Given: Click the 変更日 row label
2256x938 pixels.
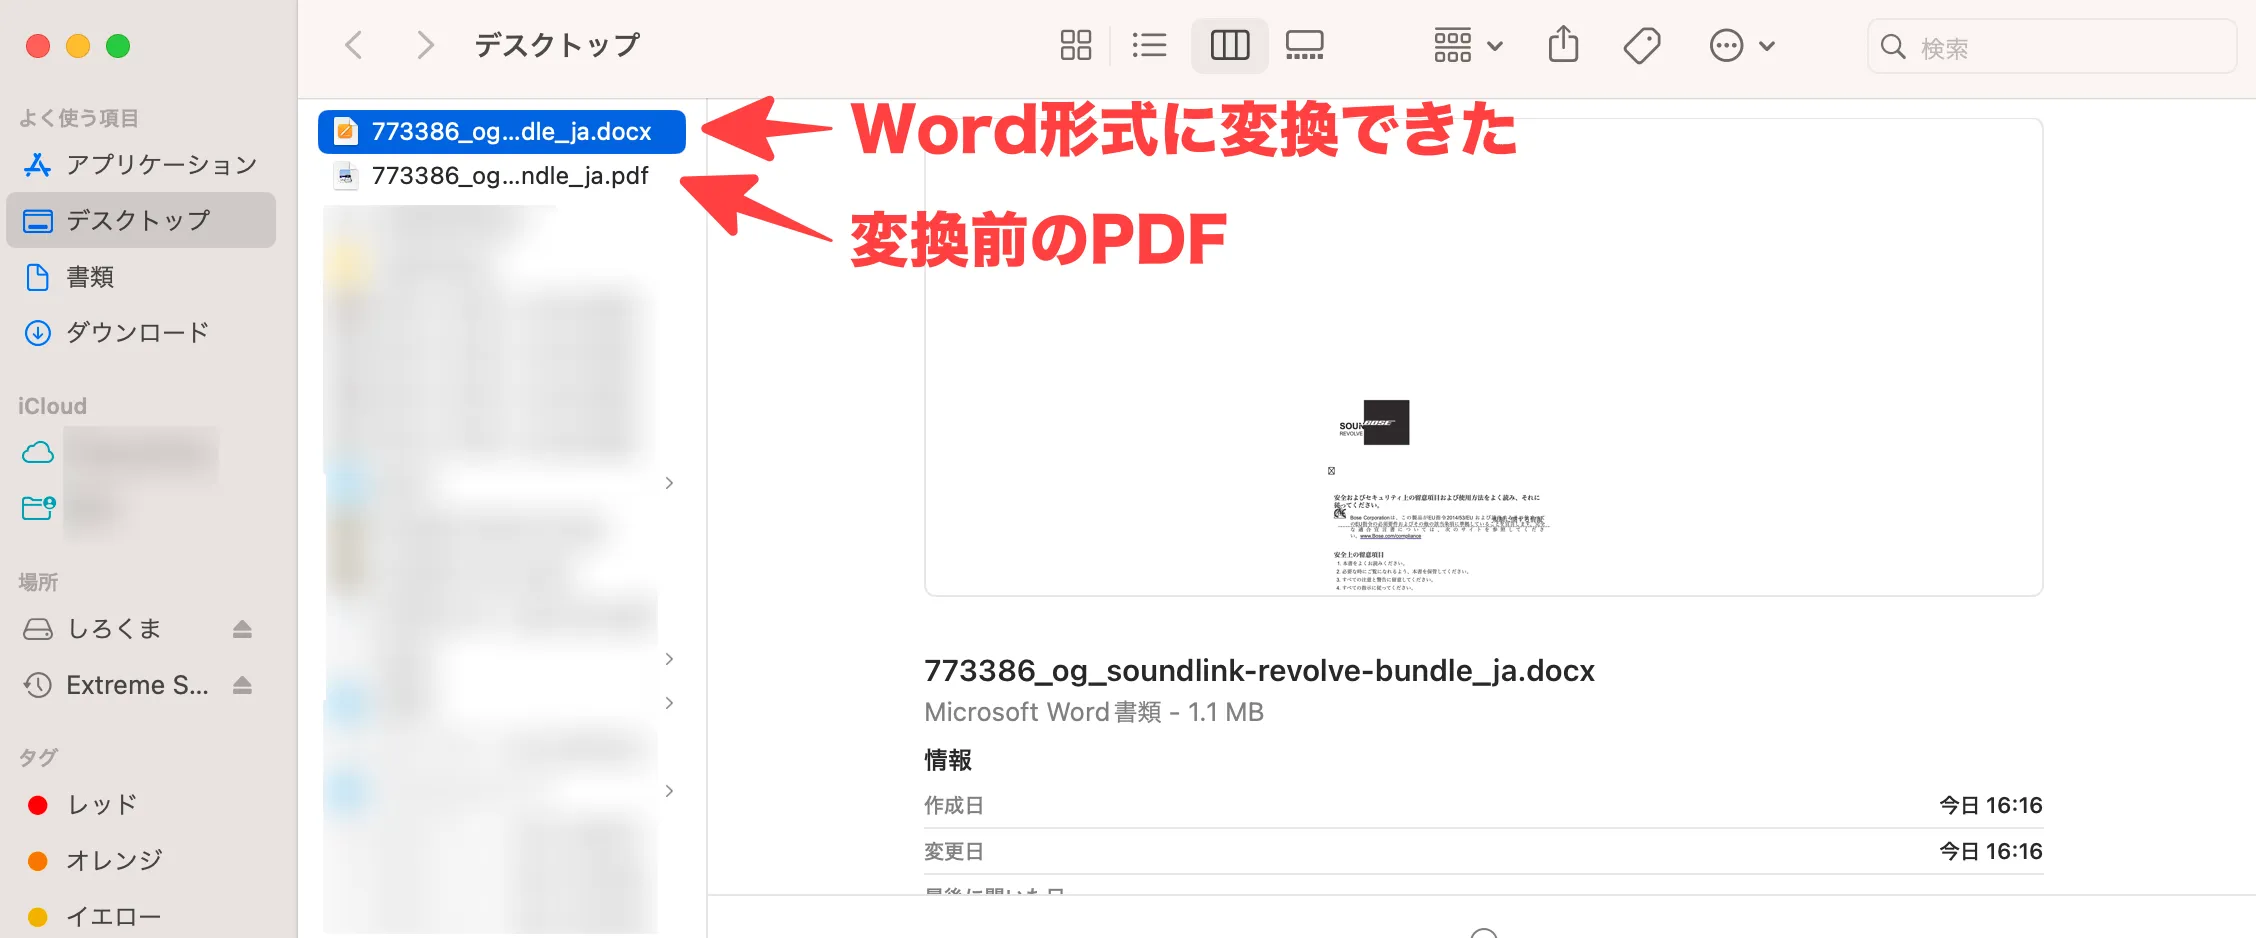Looking at the screenshot, I should click(x=954, y=851).
